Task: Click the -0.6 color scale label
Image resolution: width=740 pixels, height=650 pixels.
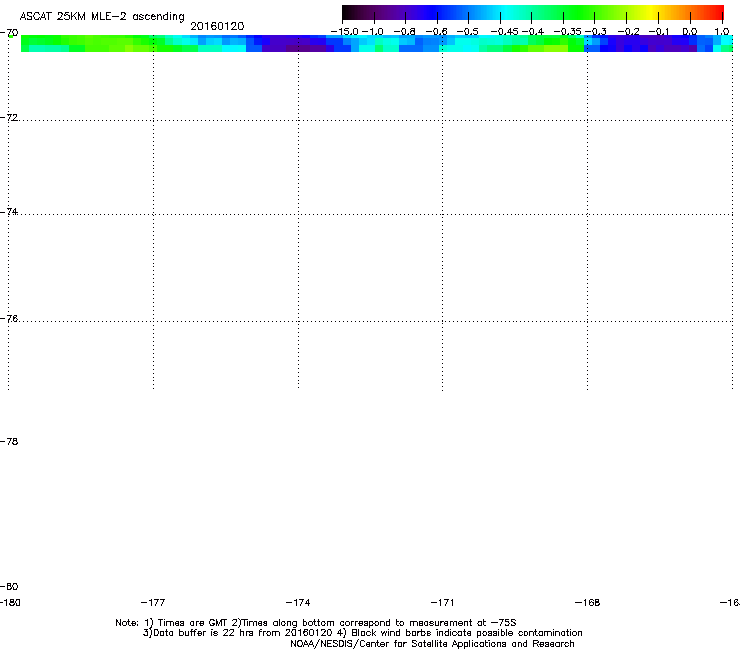Action: tap(436, 32)
